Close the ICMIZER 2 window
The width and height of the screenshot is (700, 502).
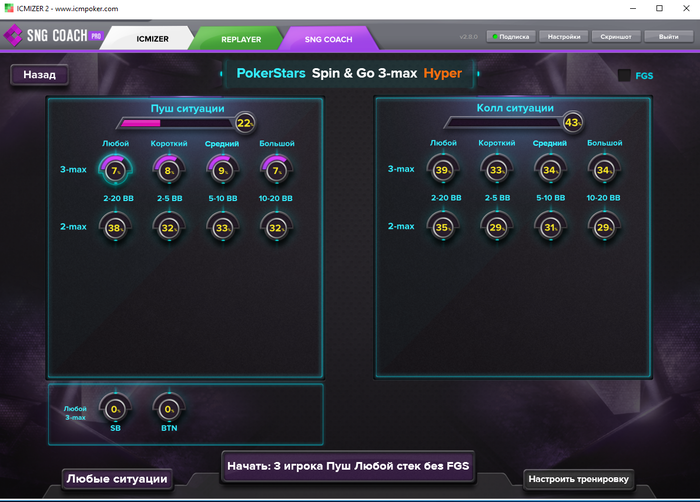[686, 8]
